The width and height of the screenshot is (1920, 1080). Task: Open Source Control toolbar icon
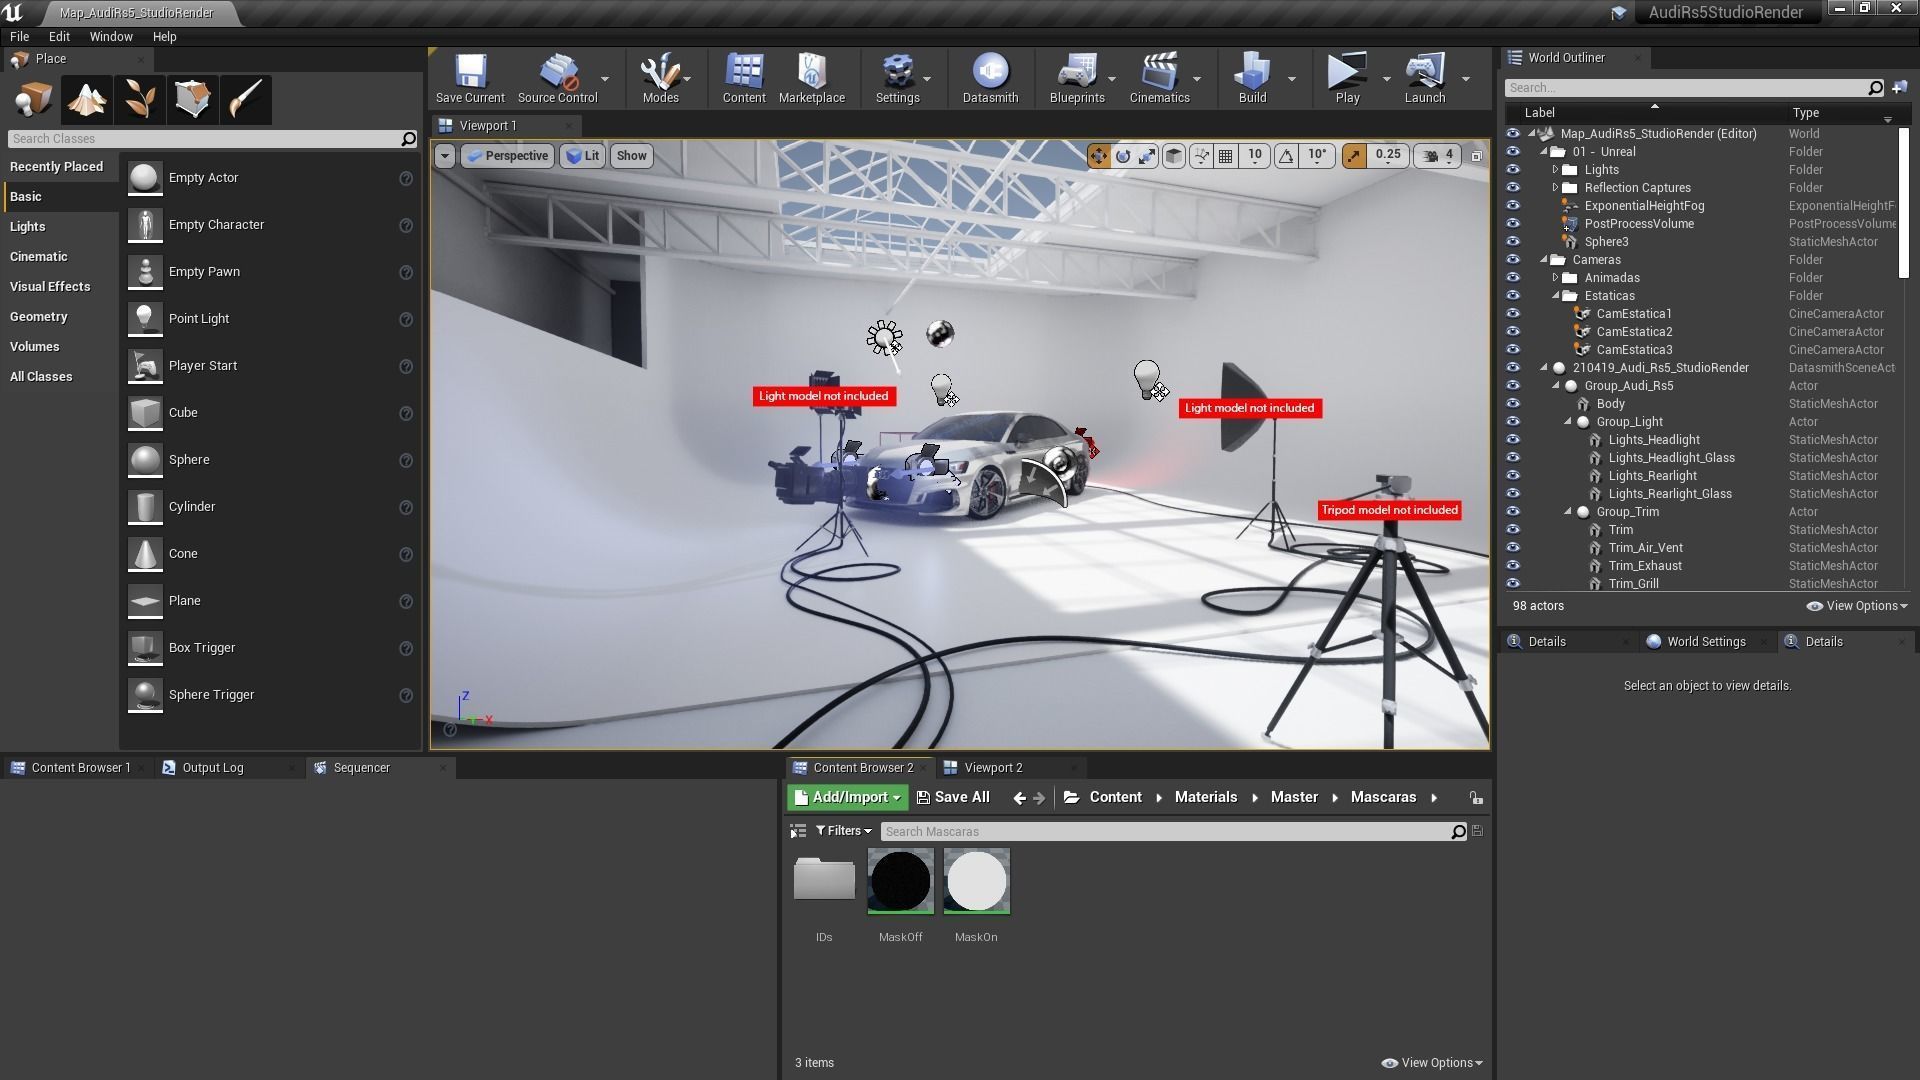click(x=557, y=79)
